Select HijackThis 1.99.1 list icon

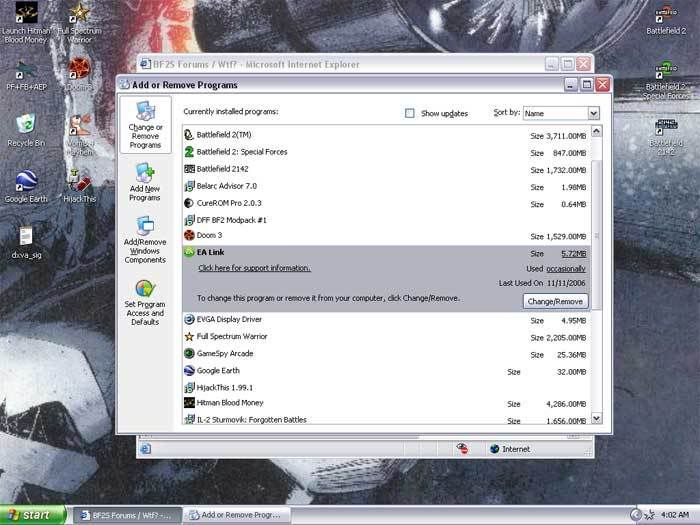[189, 387]
